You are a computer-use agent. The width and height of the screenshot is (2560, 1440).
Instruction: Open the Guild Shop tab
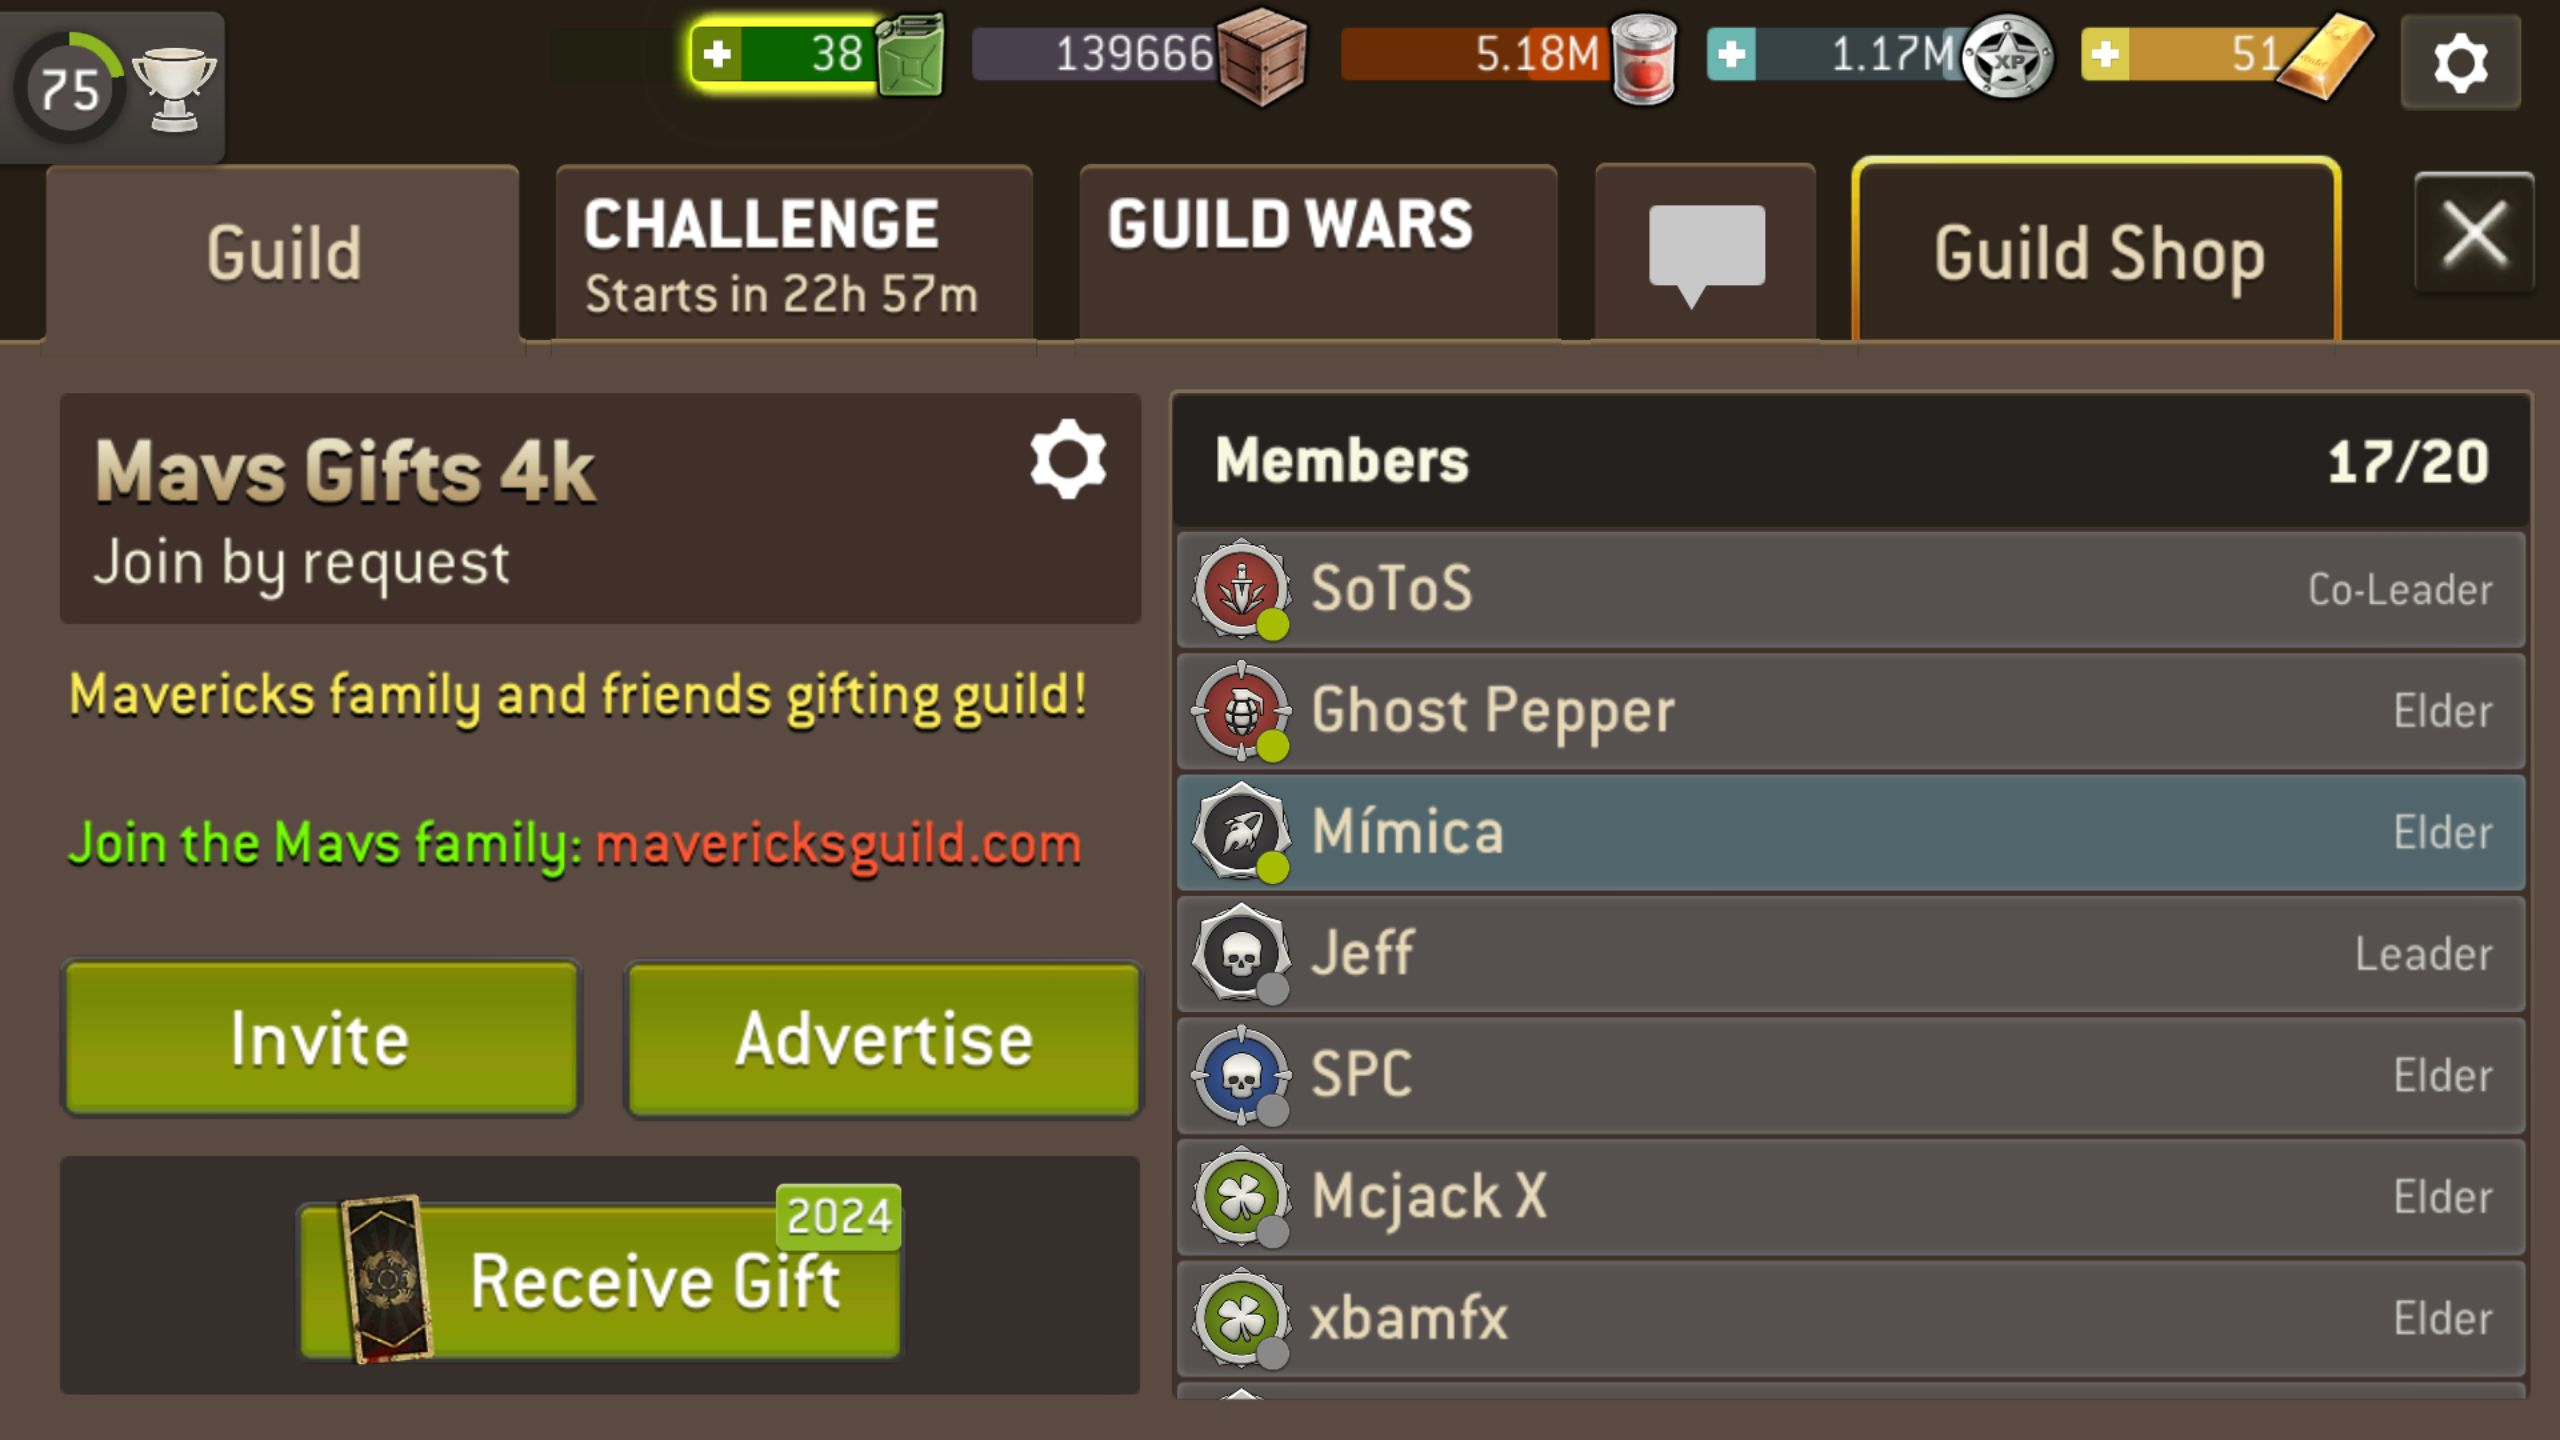2097,250
